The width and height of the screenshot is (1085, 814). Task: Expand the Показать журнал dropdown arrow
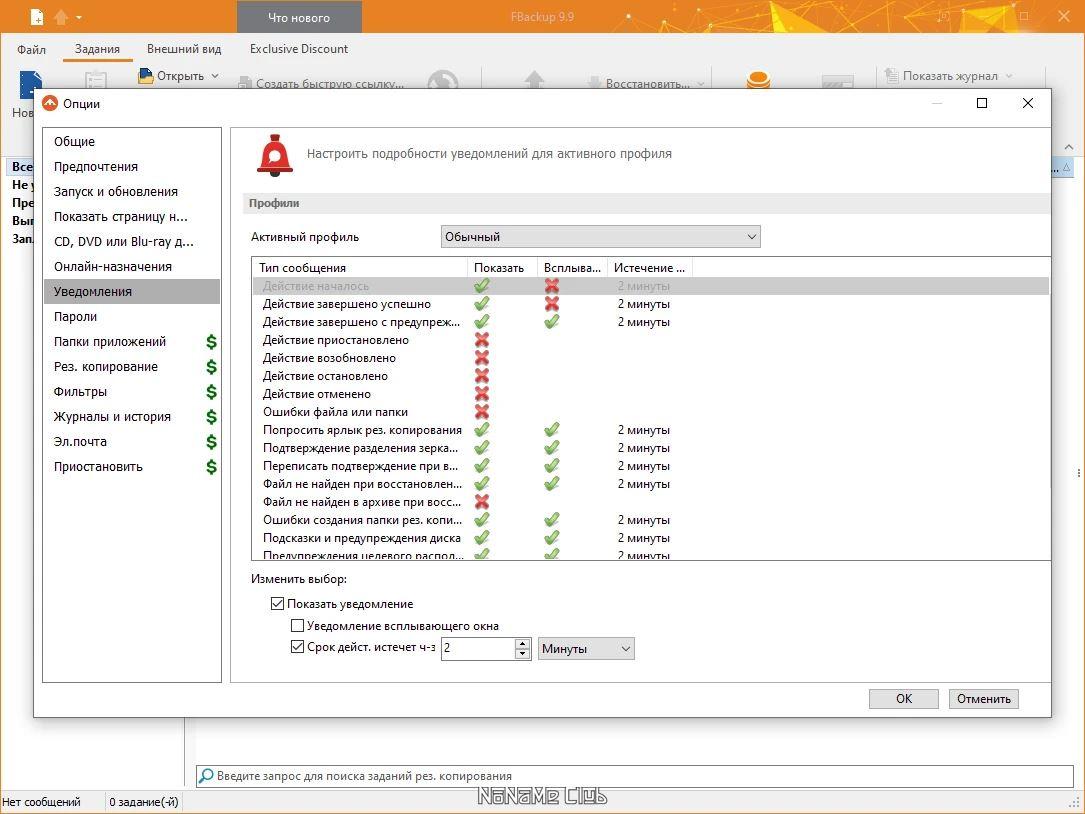(1009, 75)
